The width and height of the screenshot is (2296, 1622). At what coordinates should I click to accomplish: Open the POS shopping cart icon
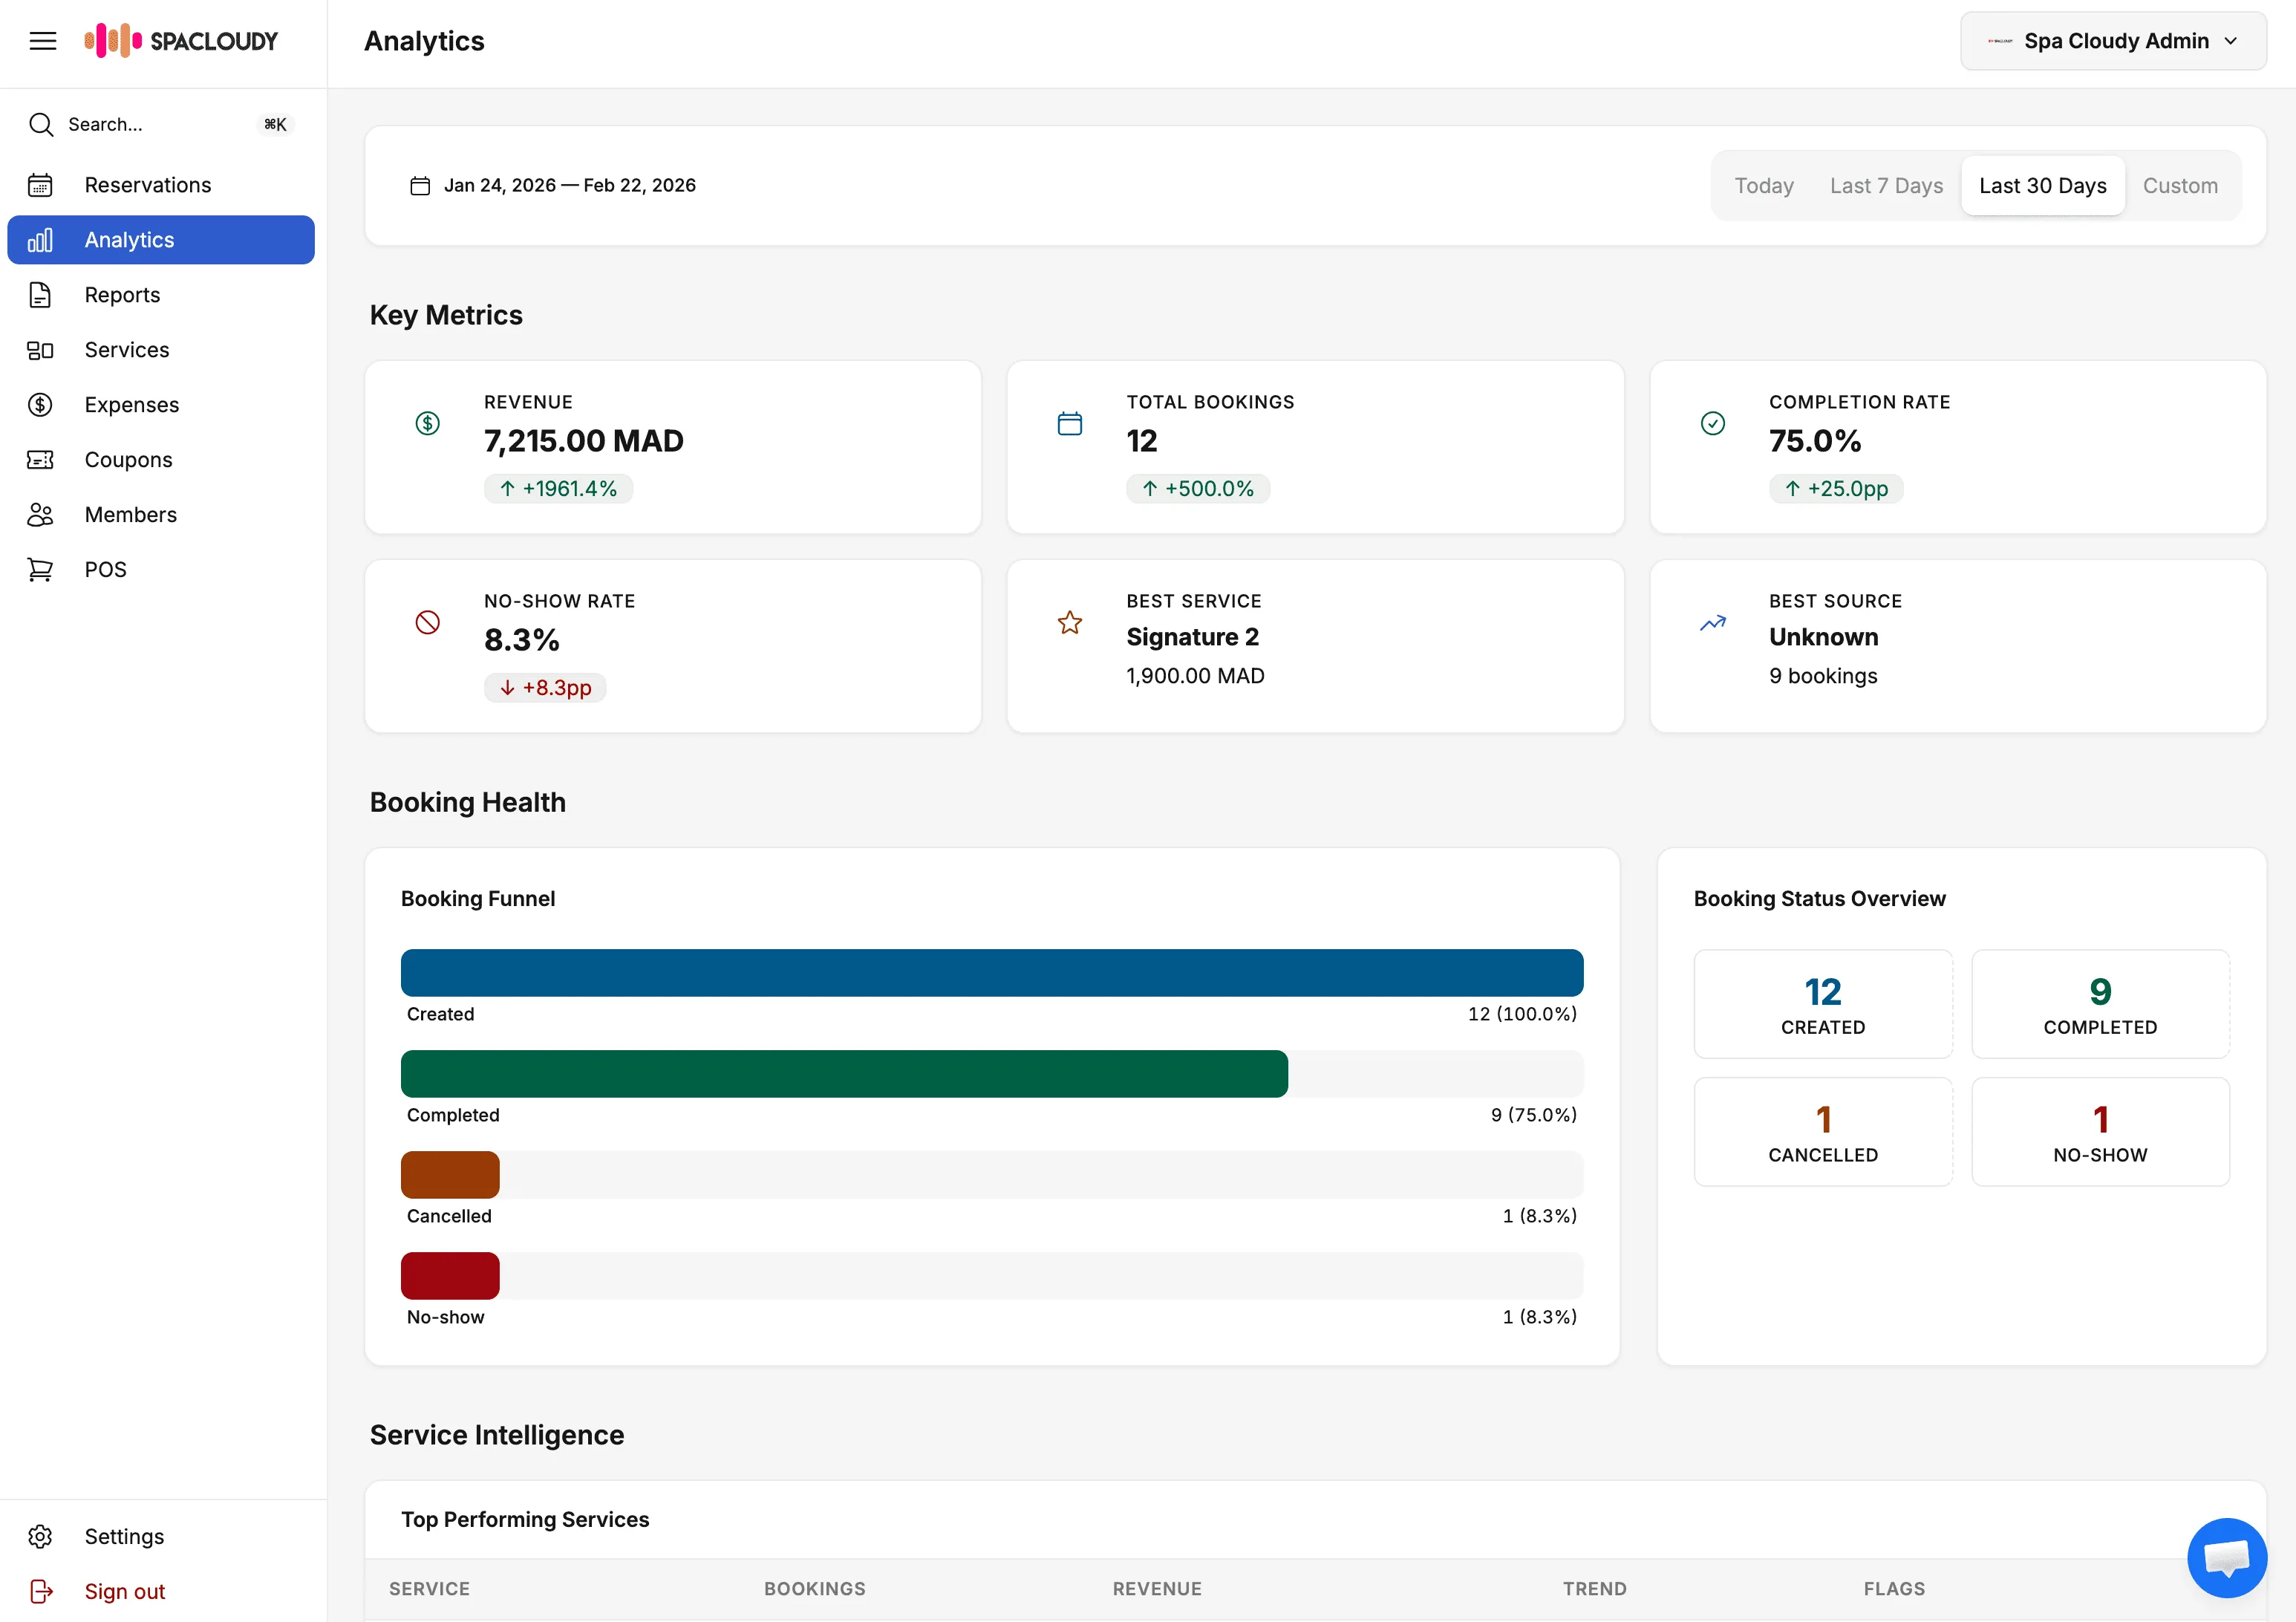[x=40, y=569]
